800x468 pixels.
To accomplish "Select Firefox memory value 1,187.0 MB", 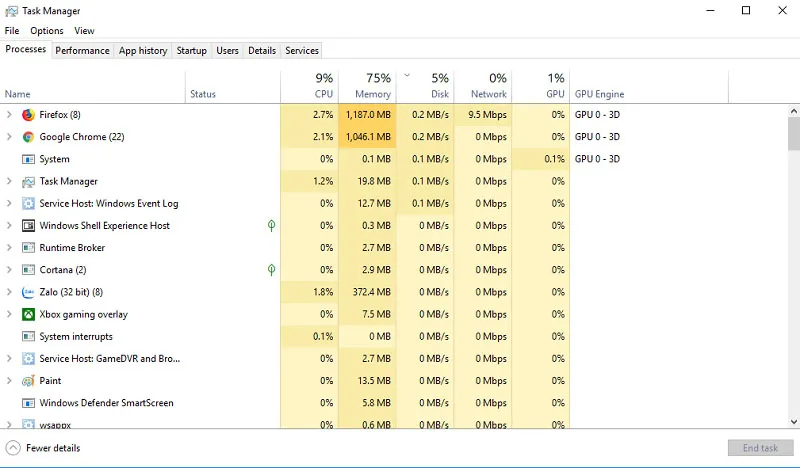I will 368,115.
